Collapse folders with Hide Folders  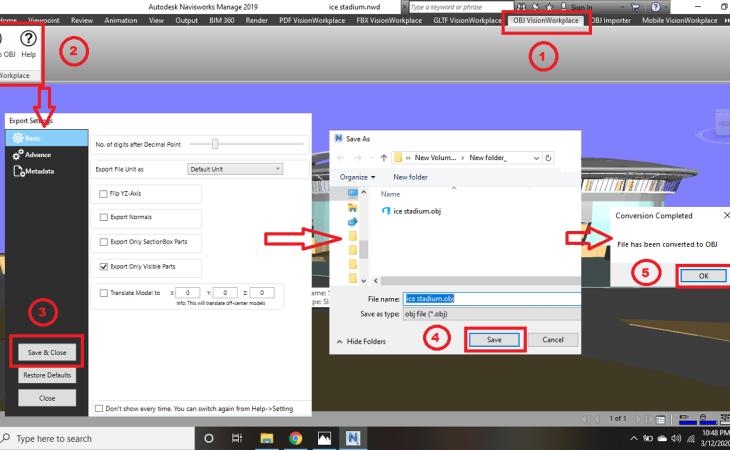(x=361, y=342)
